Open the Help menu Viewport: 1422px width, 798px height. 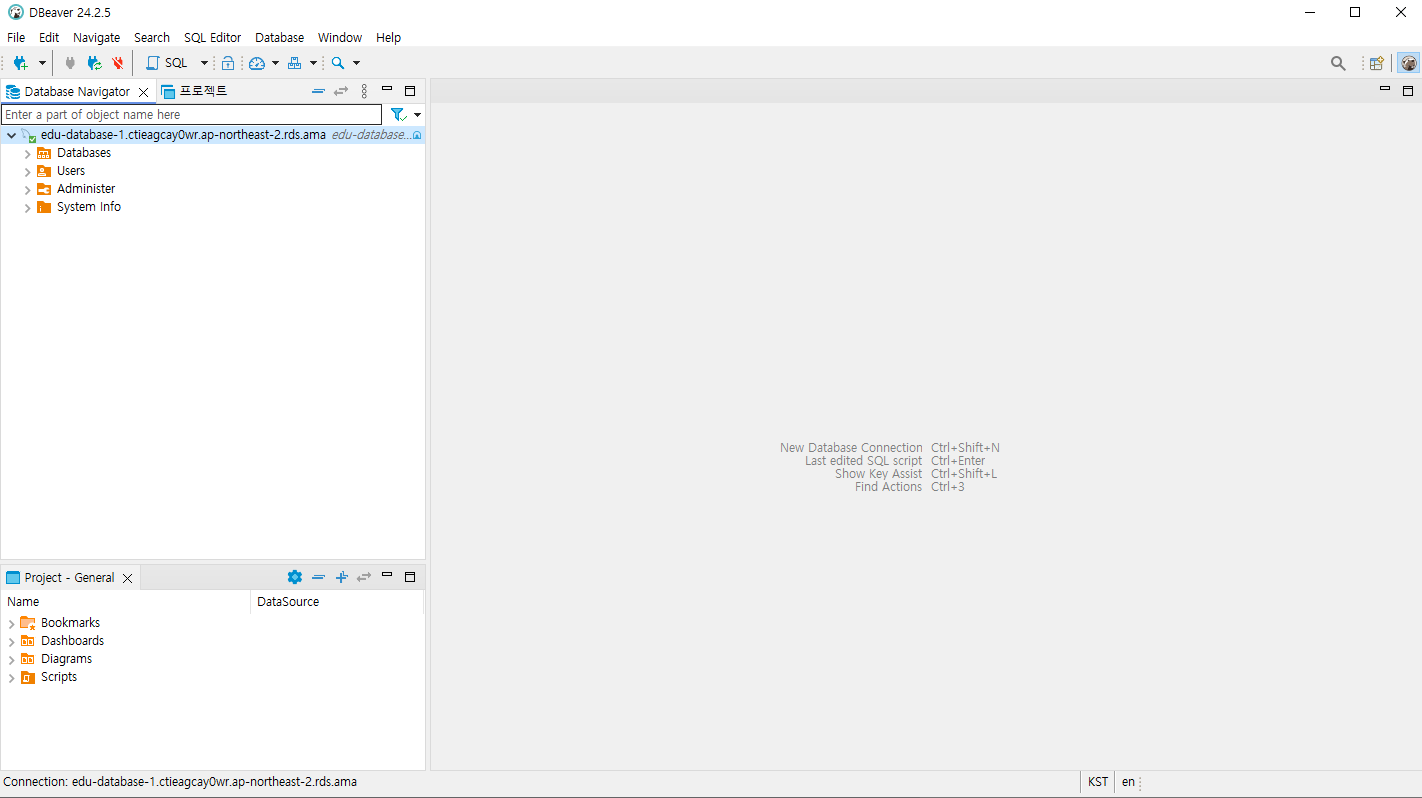click(x=388, y=37)
